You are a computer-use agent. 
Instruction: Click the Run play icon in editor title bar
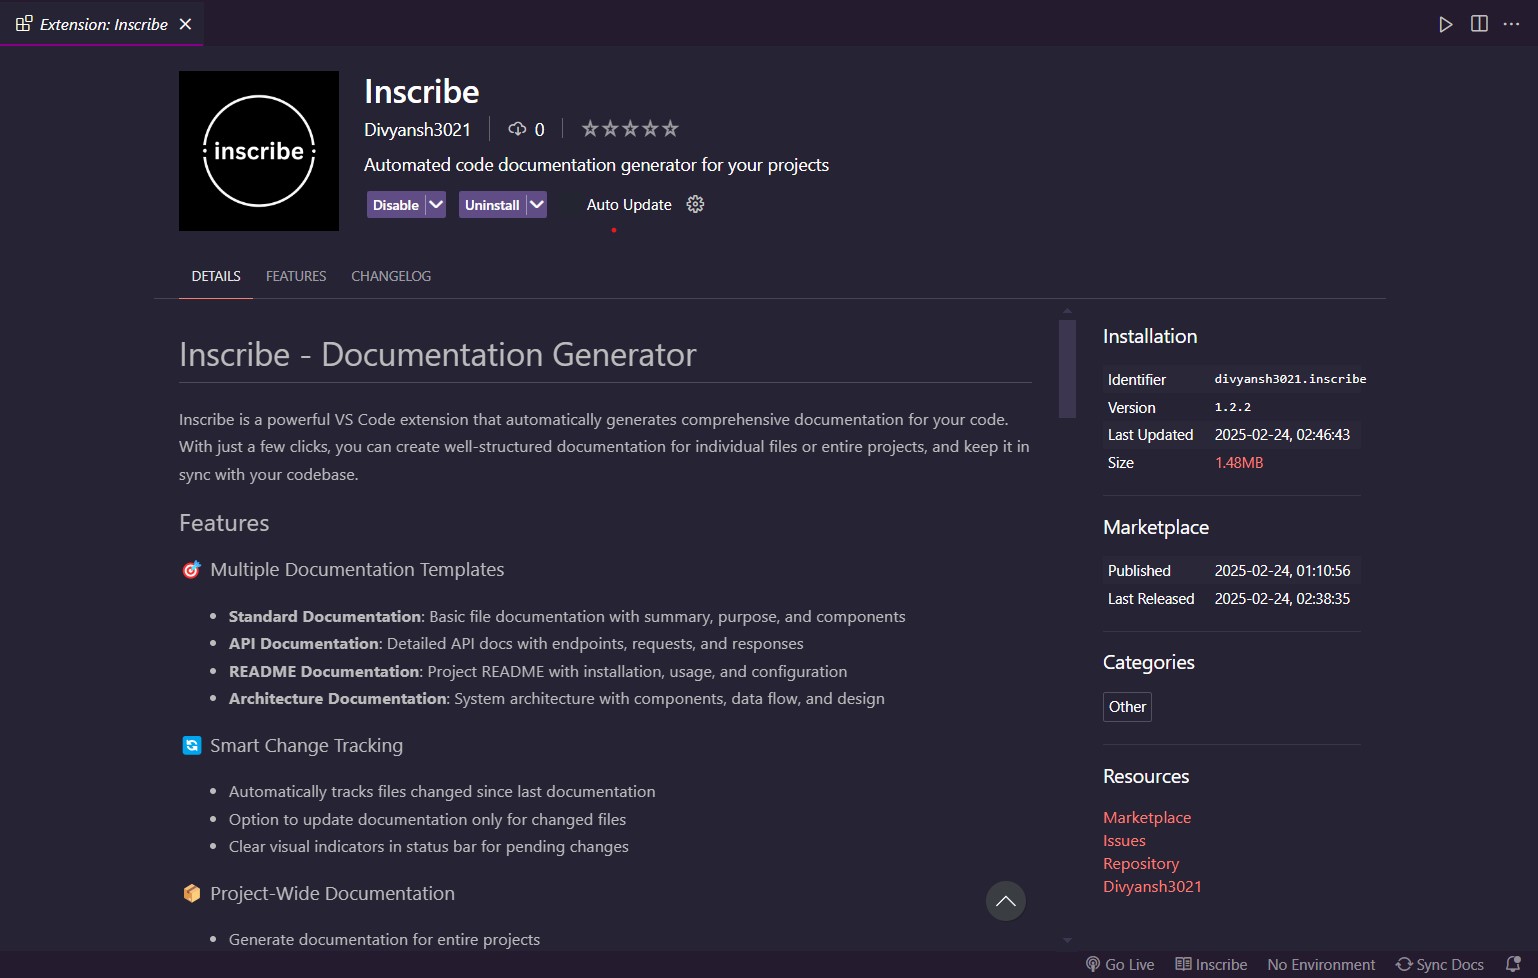pyautogui.click(x=1445, y=24)
